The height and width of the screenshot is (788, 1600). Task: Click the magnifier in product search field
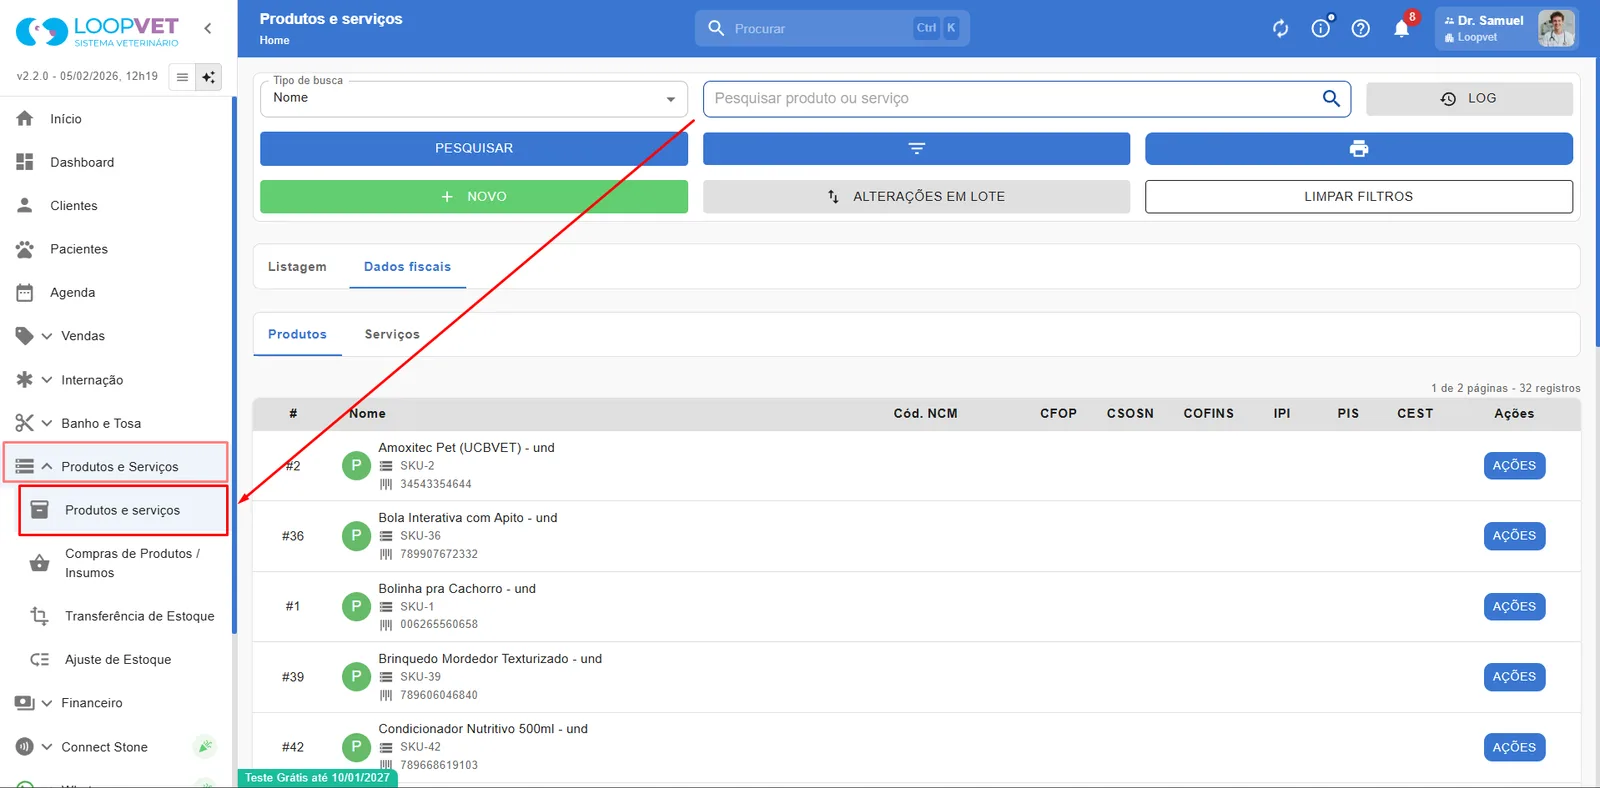(x=1331, y=98)
